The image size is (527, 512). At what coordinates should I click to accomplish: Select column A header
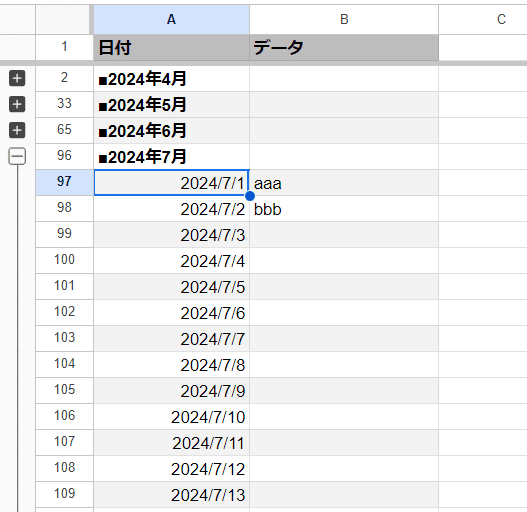171,19
